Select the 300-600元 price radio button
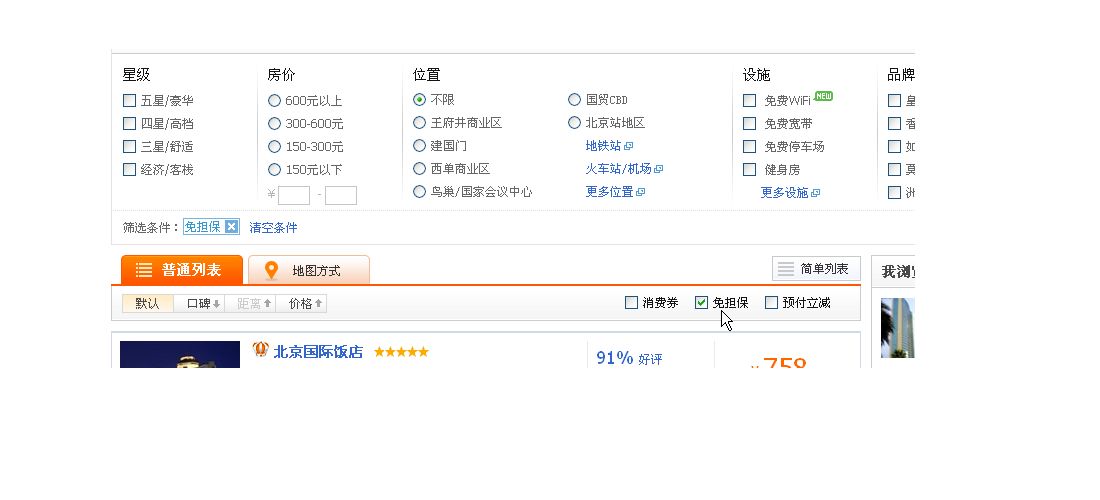Viewport: 1100px width, 500px height. tap(274, 123)
